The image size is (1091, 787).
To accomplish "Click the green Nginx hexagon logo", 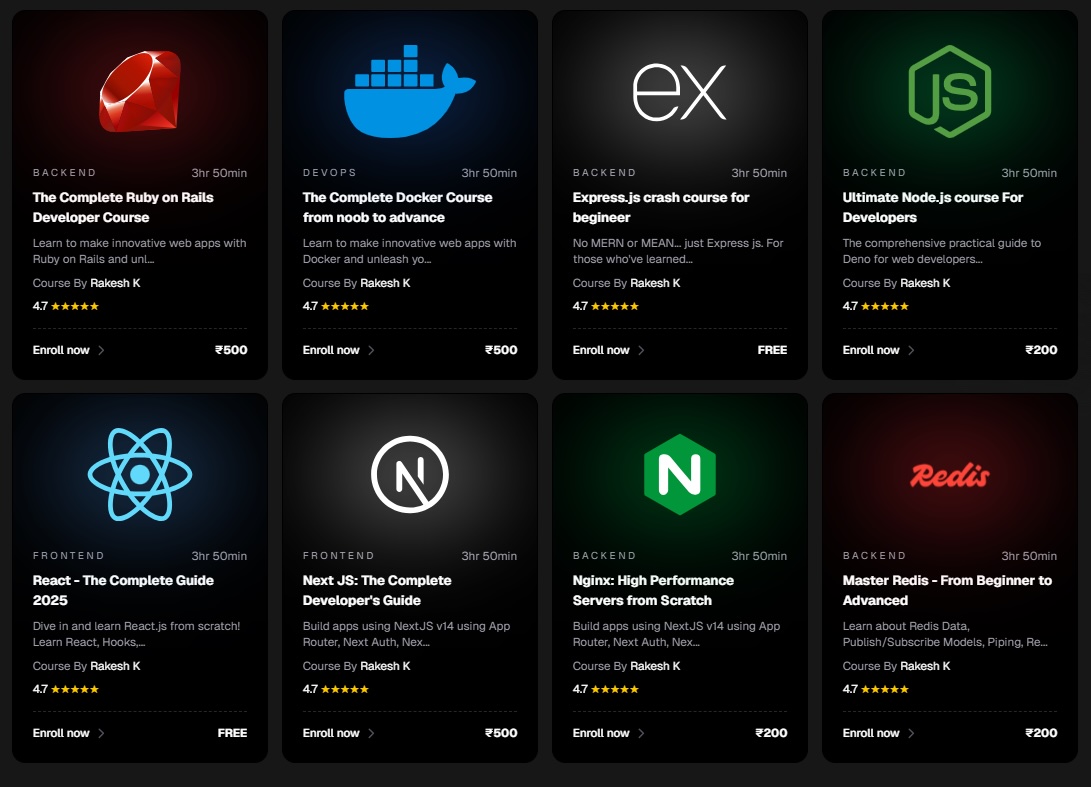I will click(680, 475).
